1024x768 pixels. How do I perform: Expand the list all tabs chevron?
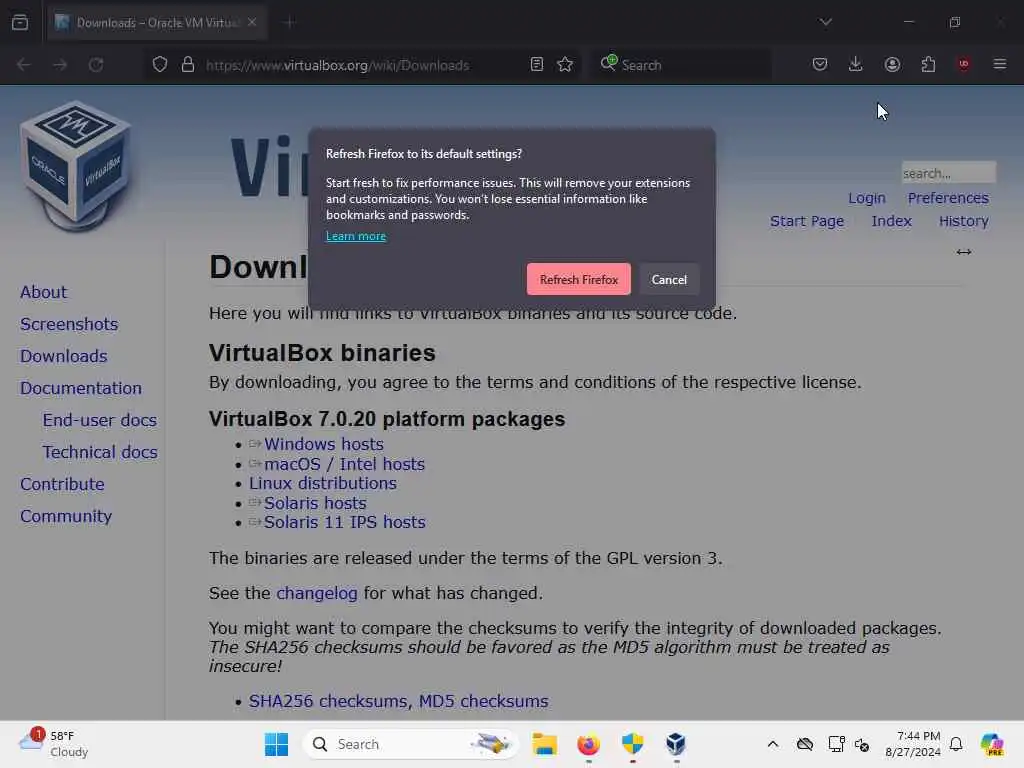click(x=825, y=22)
